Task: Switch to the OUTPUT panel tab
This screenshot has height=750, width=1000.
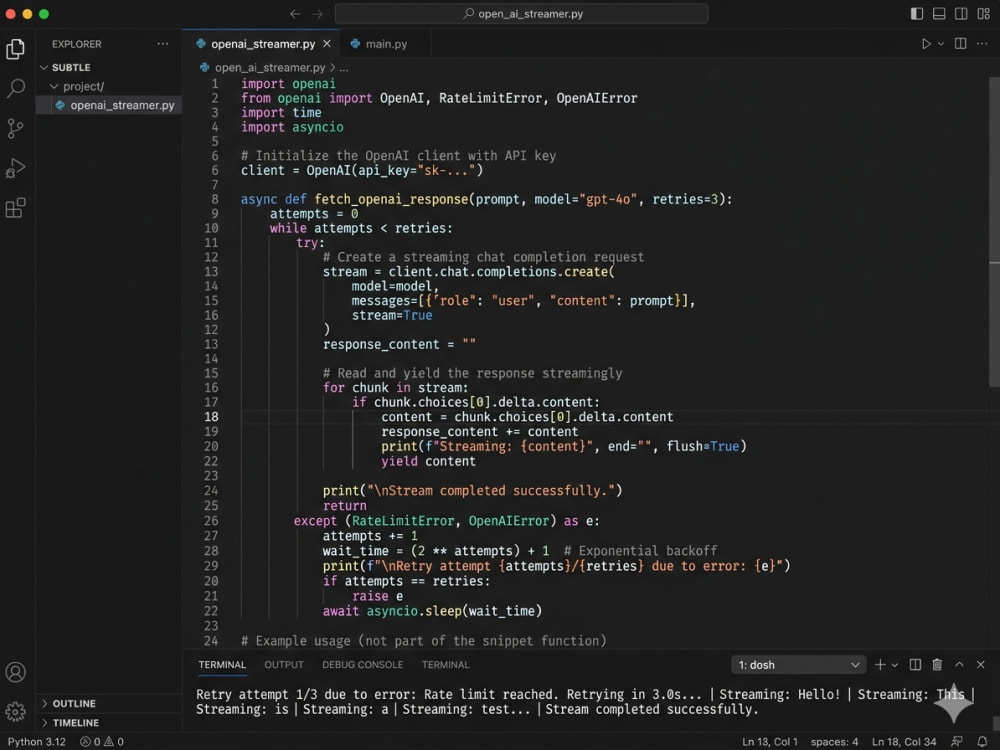Action: click(284, 665)
